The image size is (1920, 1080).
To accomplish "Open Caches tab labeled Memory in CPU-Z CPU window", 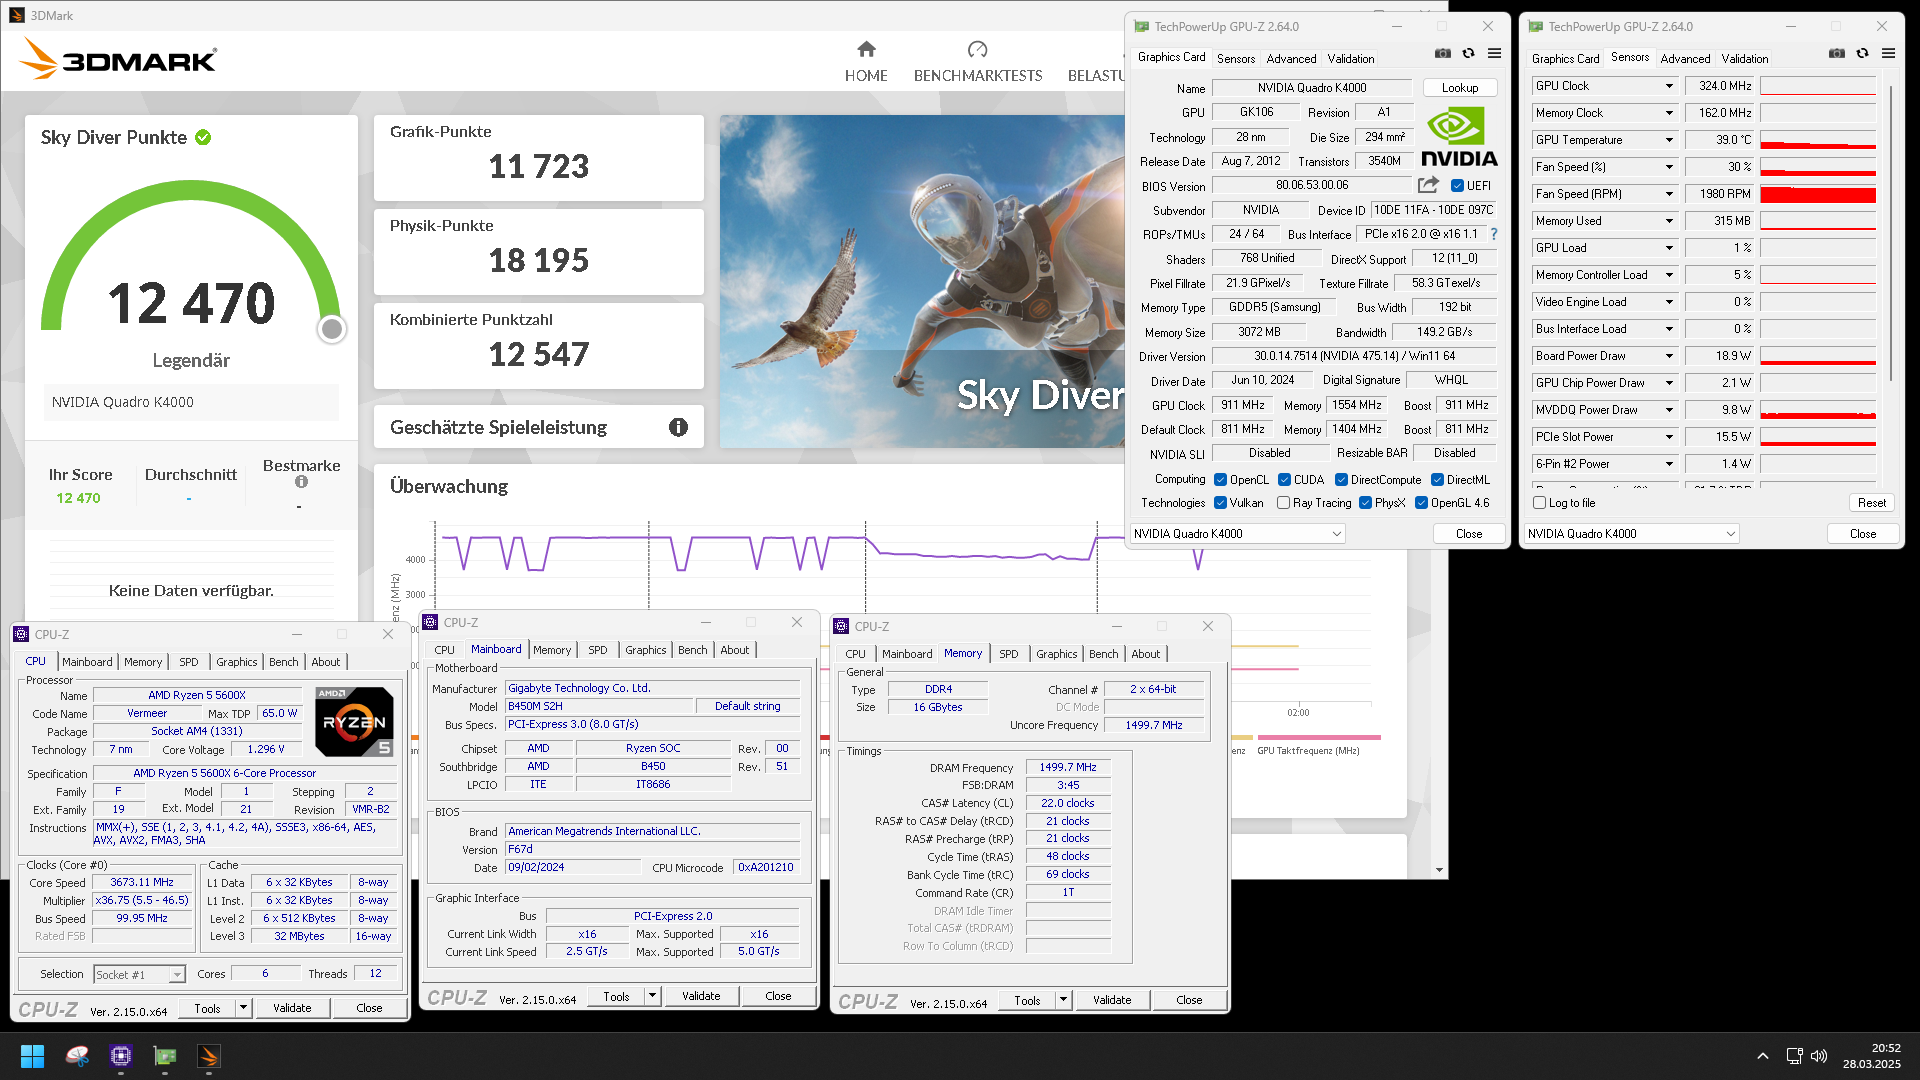I will point(142,662).
